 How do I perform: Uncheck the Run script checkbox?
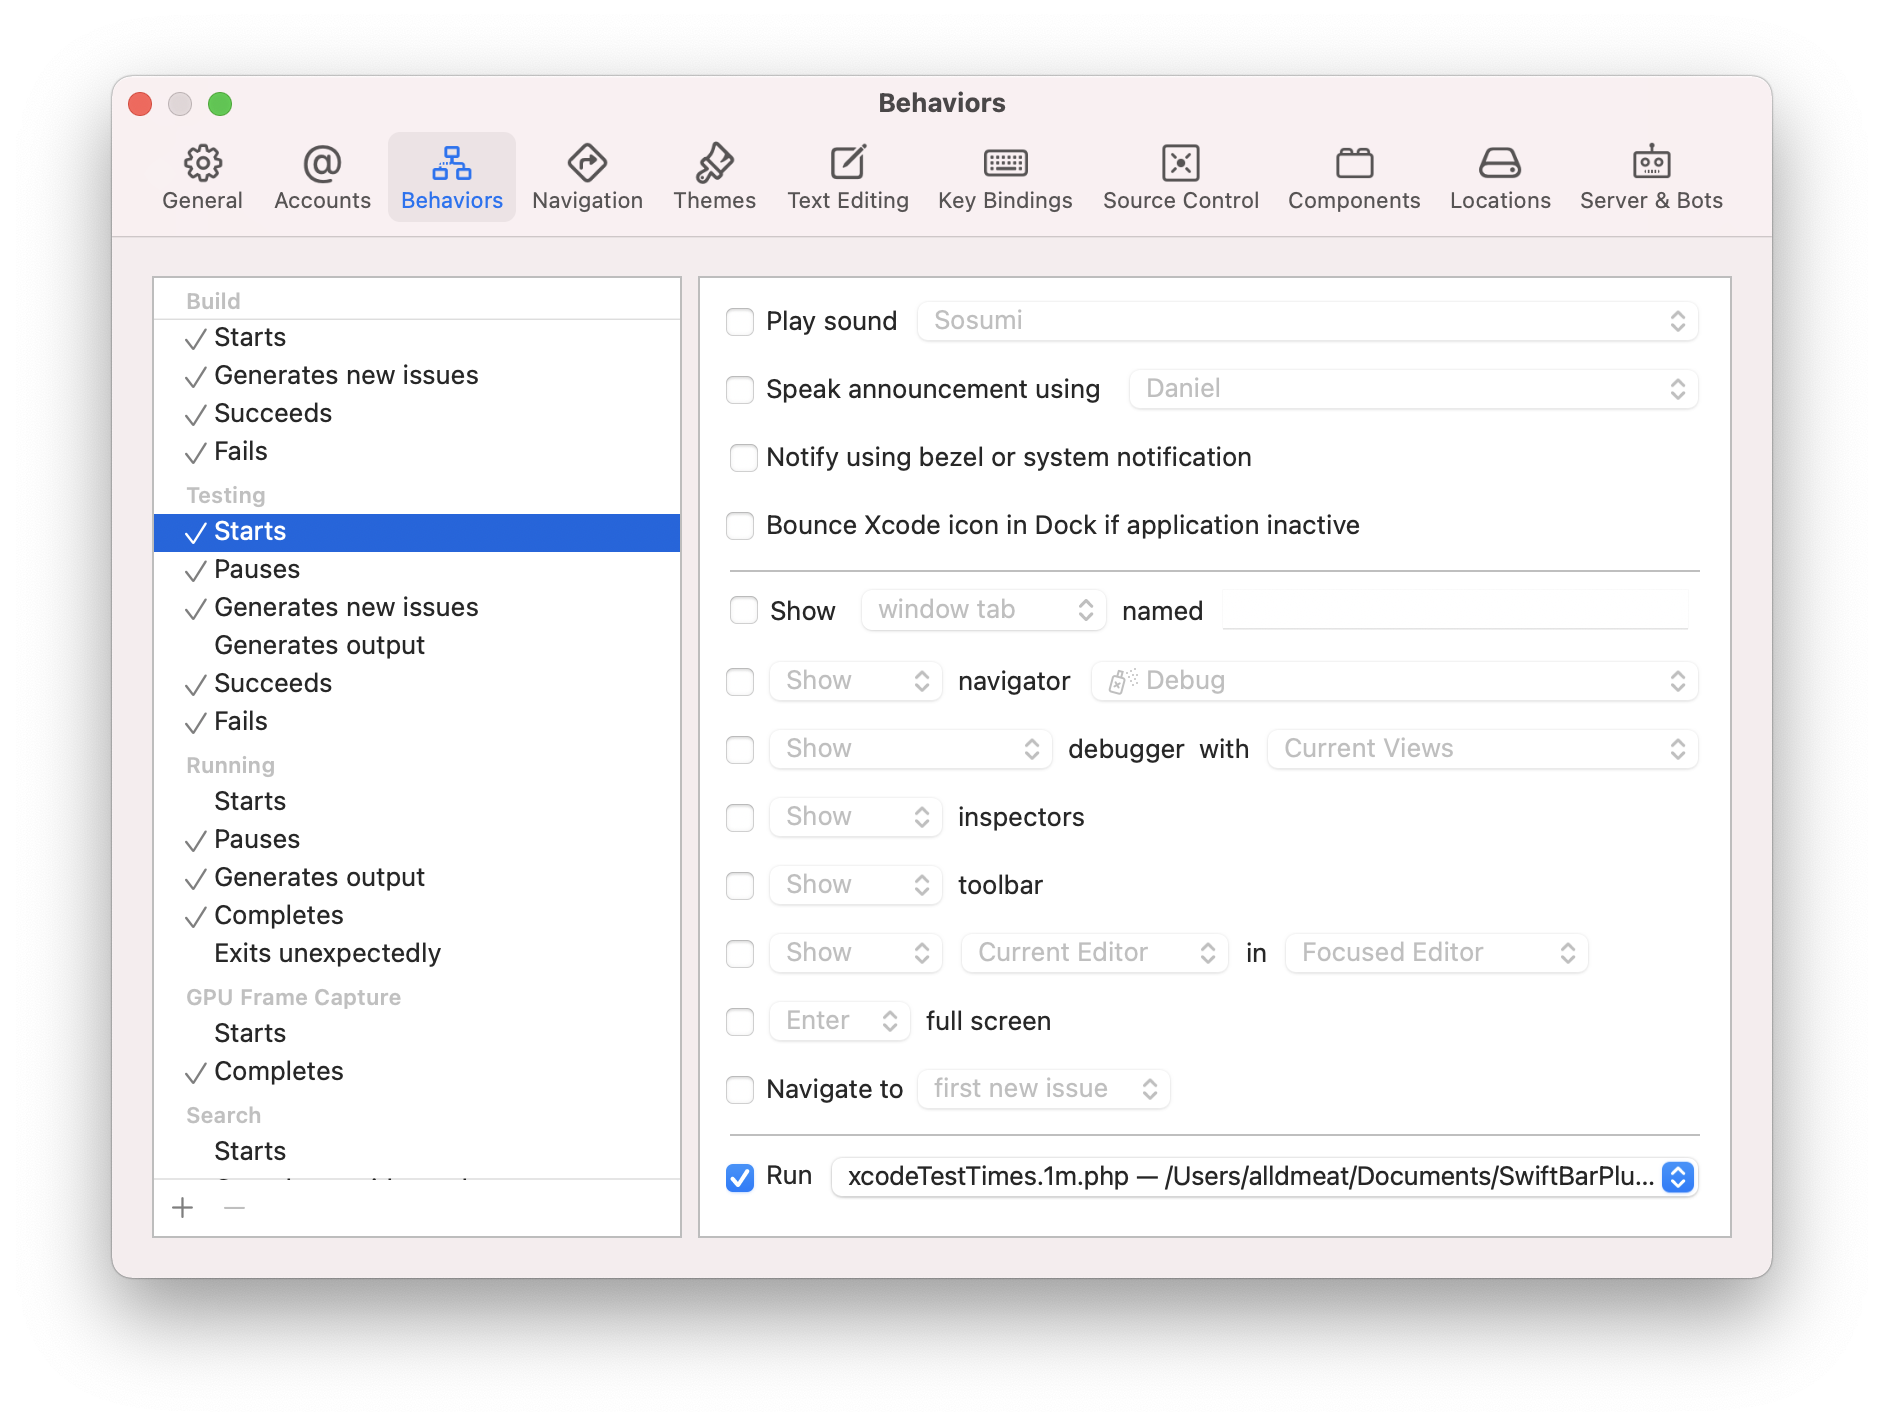pyautogui.click(x=740, y=1178)
